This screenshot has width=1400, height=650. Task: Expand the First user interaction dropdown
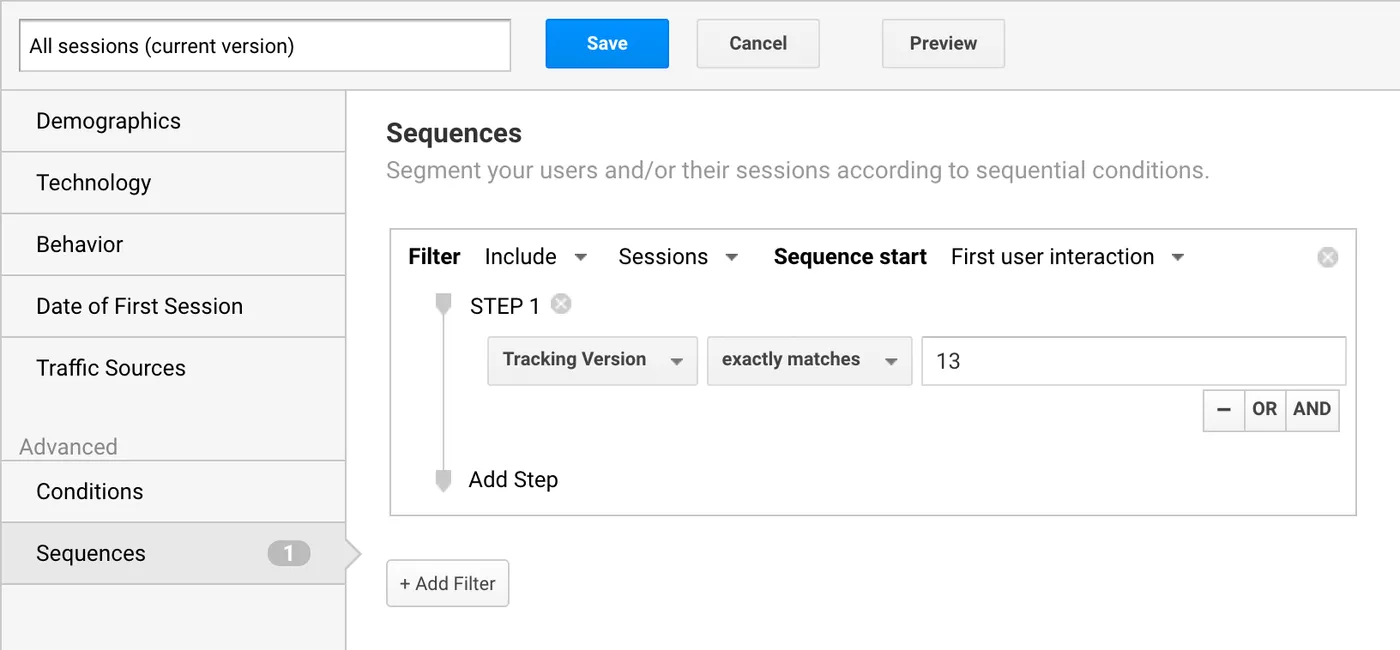(x=1067, y=257)
